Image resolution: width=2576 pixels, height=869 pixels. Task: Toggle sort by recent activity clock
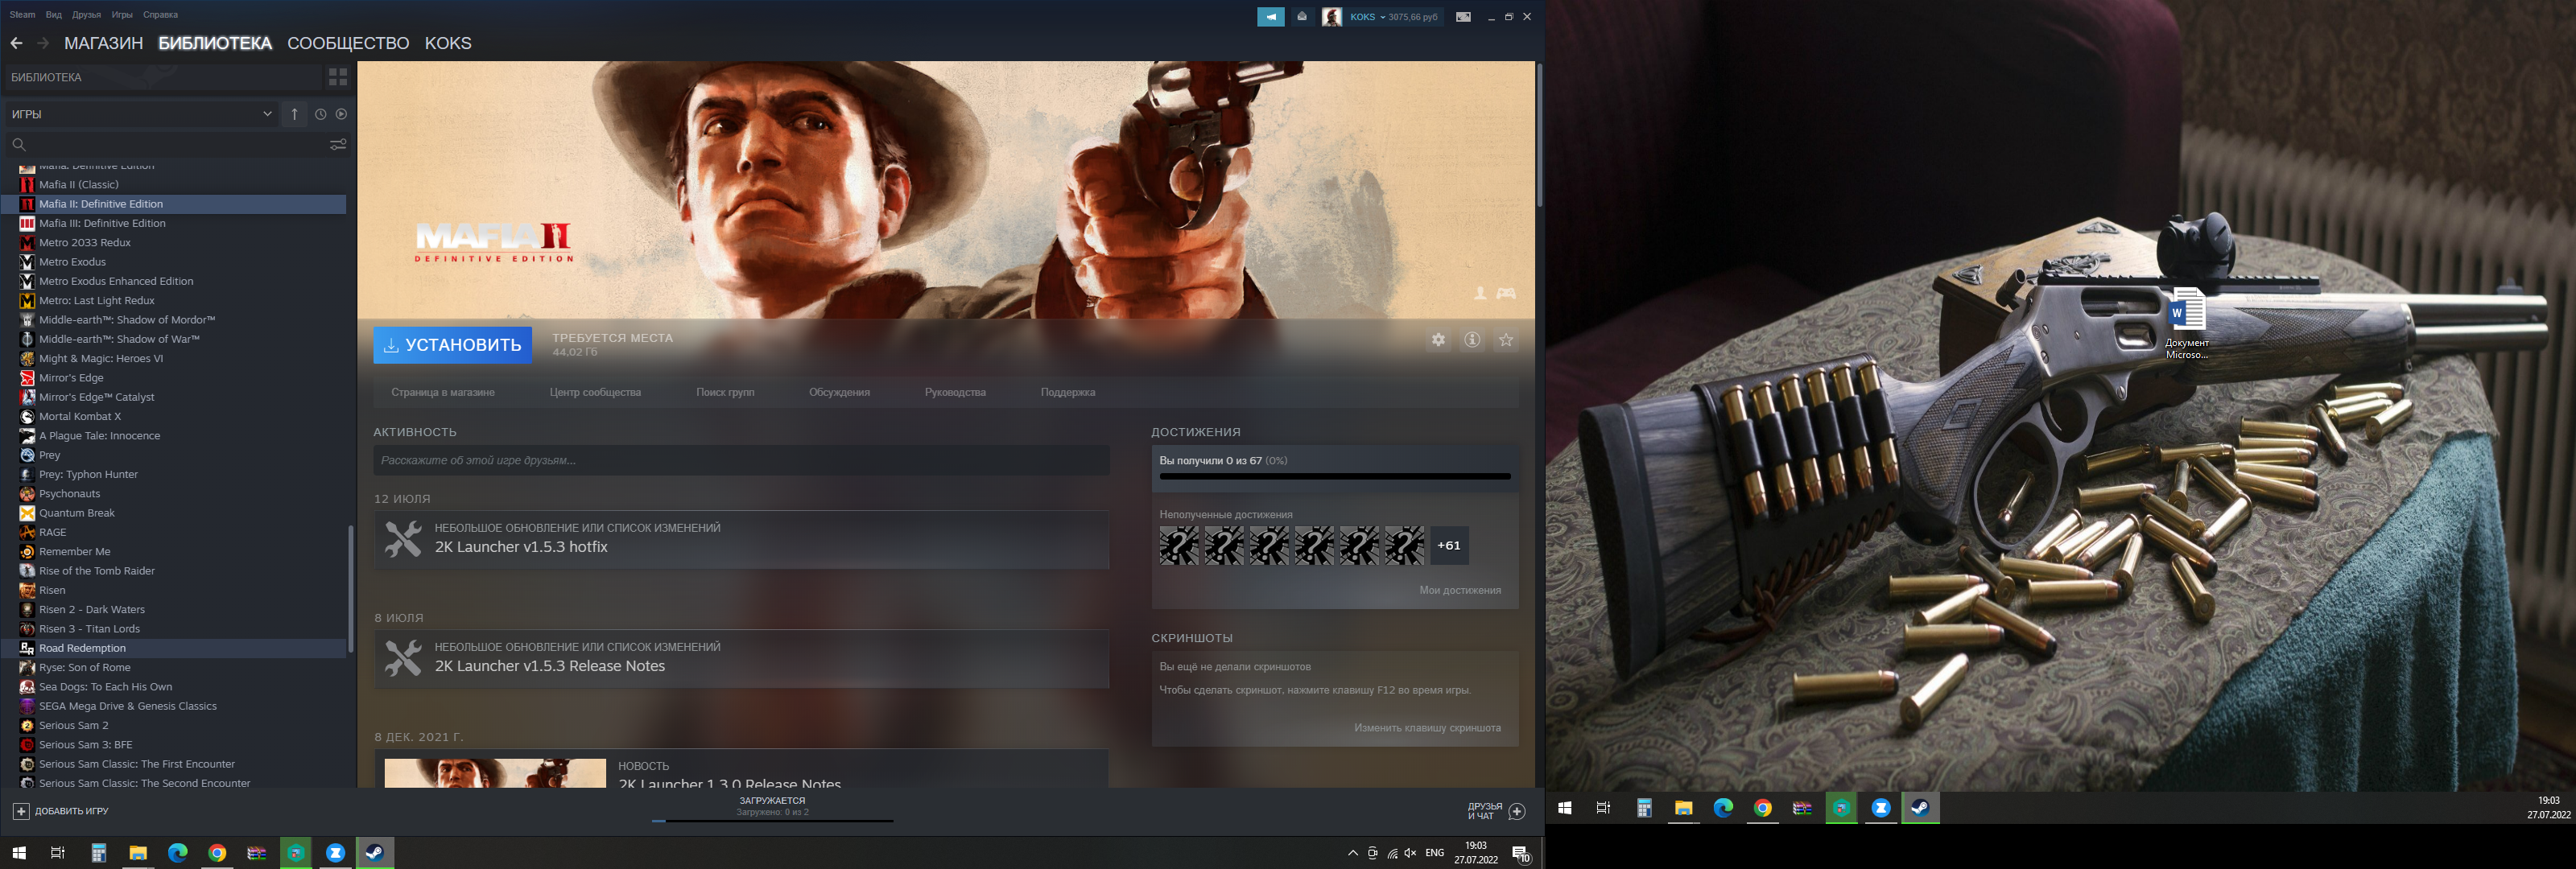click(x=321, y=114)
